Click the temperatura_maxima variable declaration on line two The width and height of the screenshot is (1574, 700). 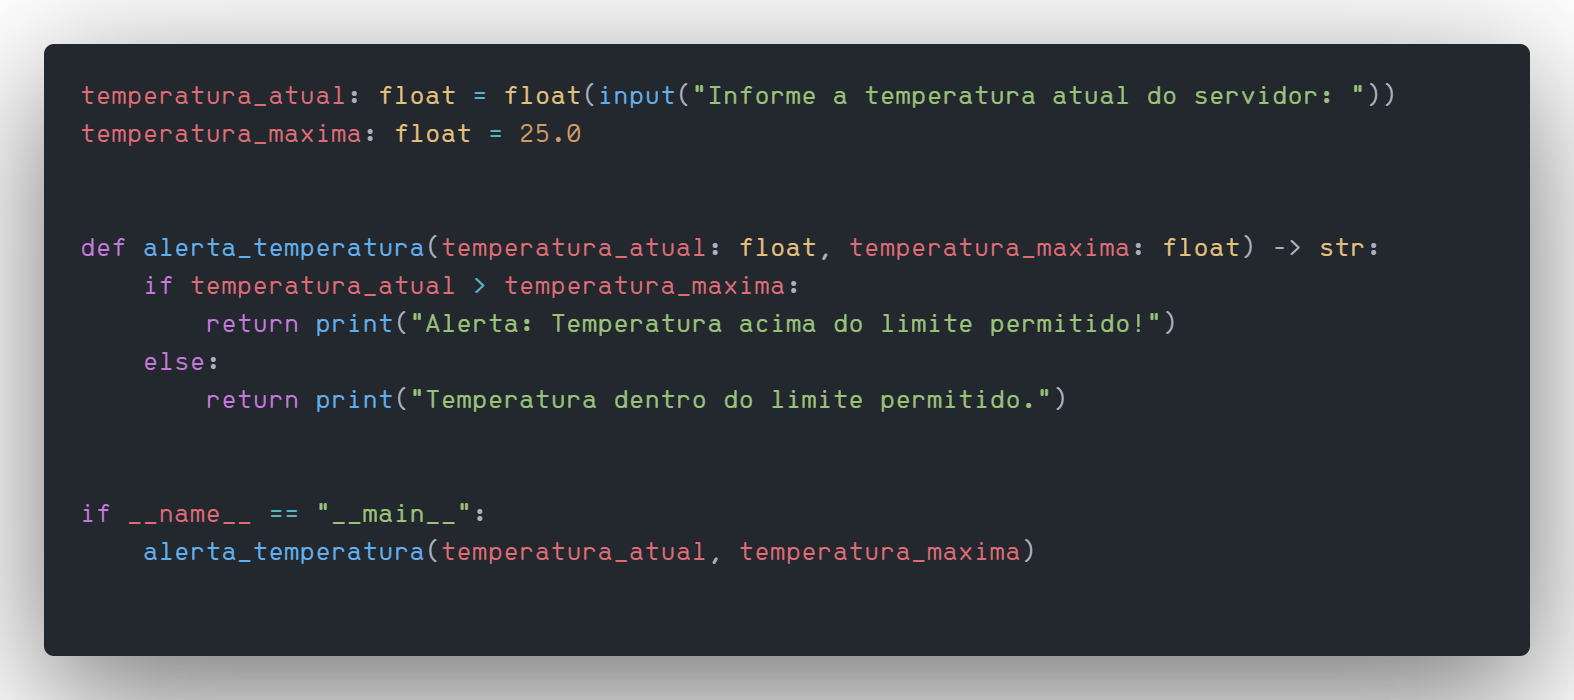(x=221, y=134)
